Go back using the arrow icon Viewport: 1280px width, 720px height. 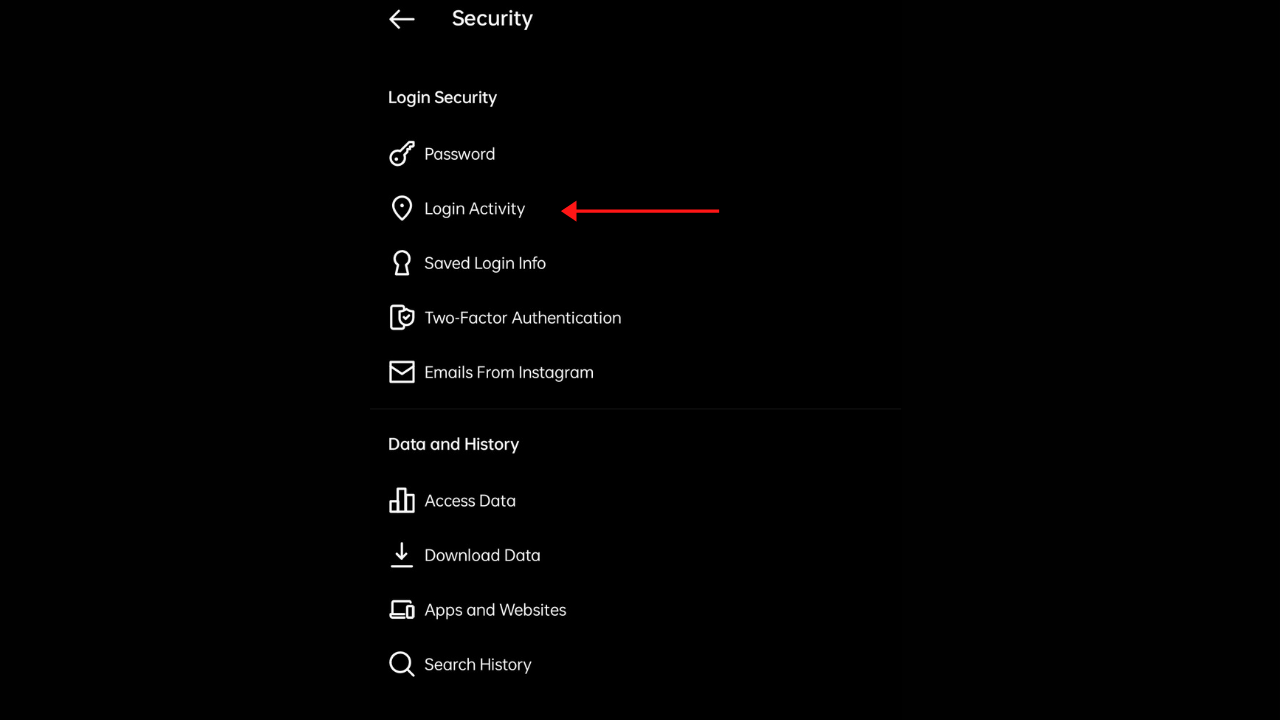[401, 19]
